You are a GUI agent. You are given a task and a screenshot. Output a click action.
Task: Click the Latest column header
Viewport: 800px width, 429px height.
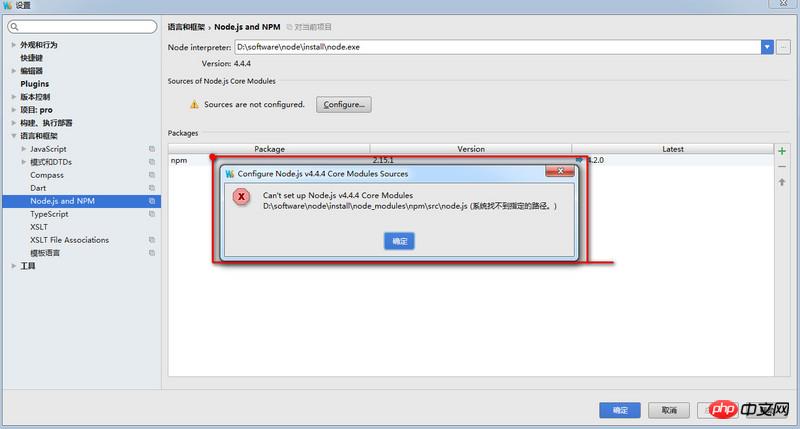coord(672,149)
